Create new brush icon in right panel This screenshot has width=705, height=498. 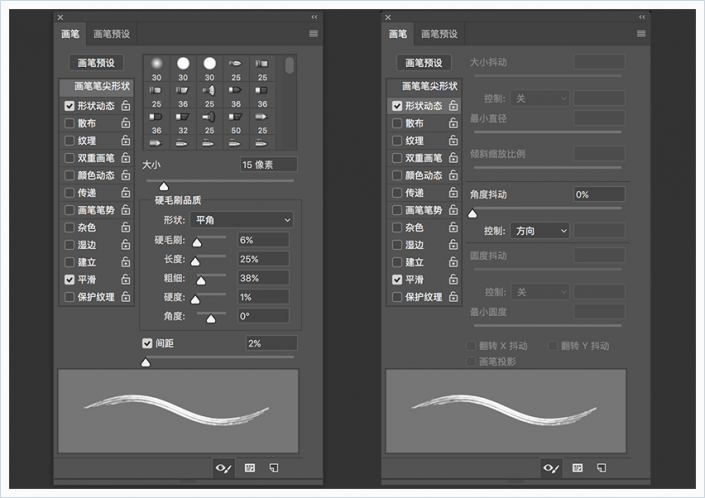(601, 468)
